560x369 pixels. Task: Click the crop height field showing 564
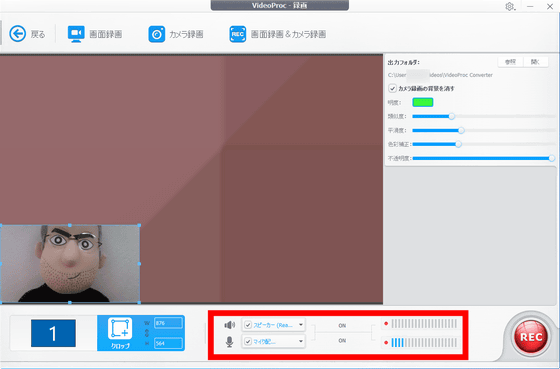pyautogui.click(x=168, y=343)
